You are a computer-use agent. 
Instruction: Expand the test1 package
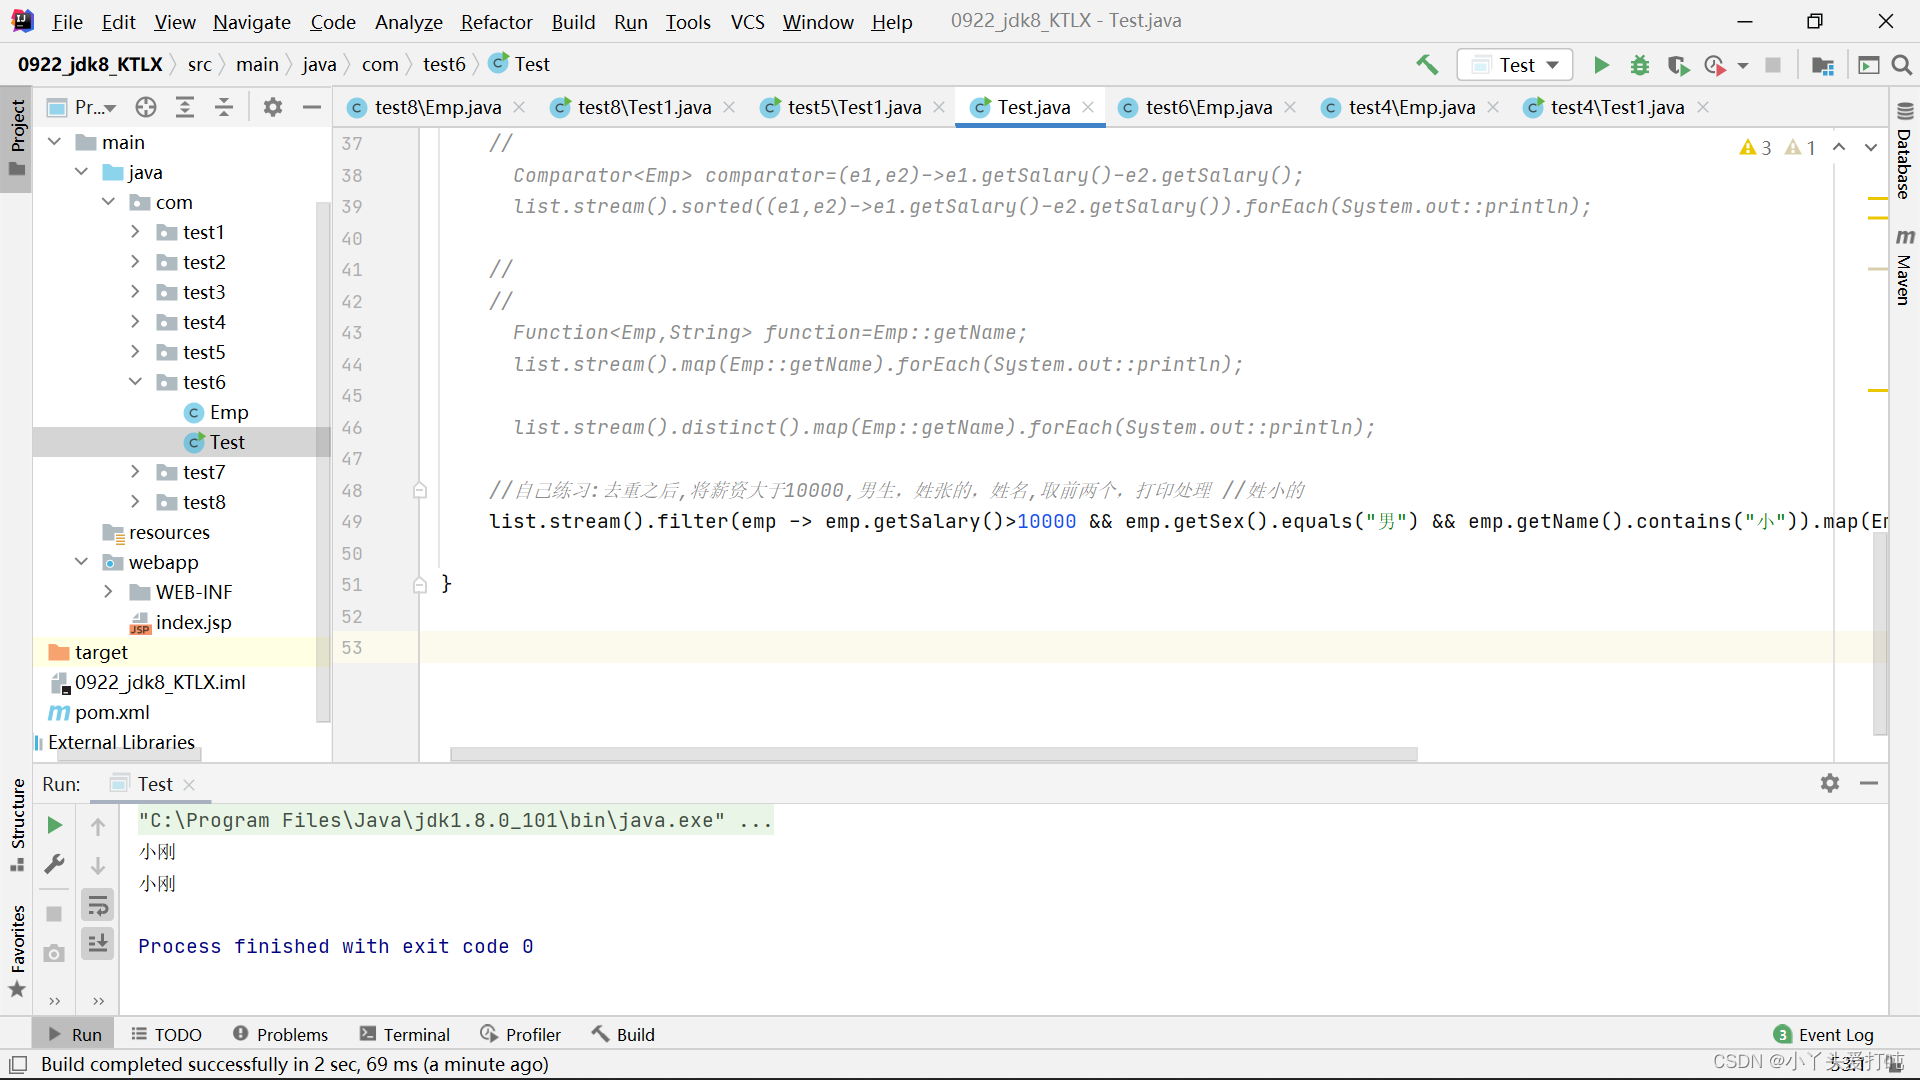click(136, 232)
